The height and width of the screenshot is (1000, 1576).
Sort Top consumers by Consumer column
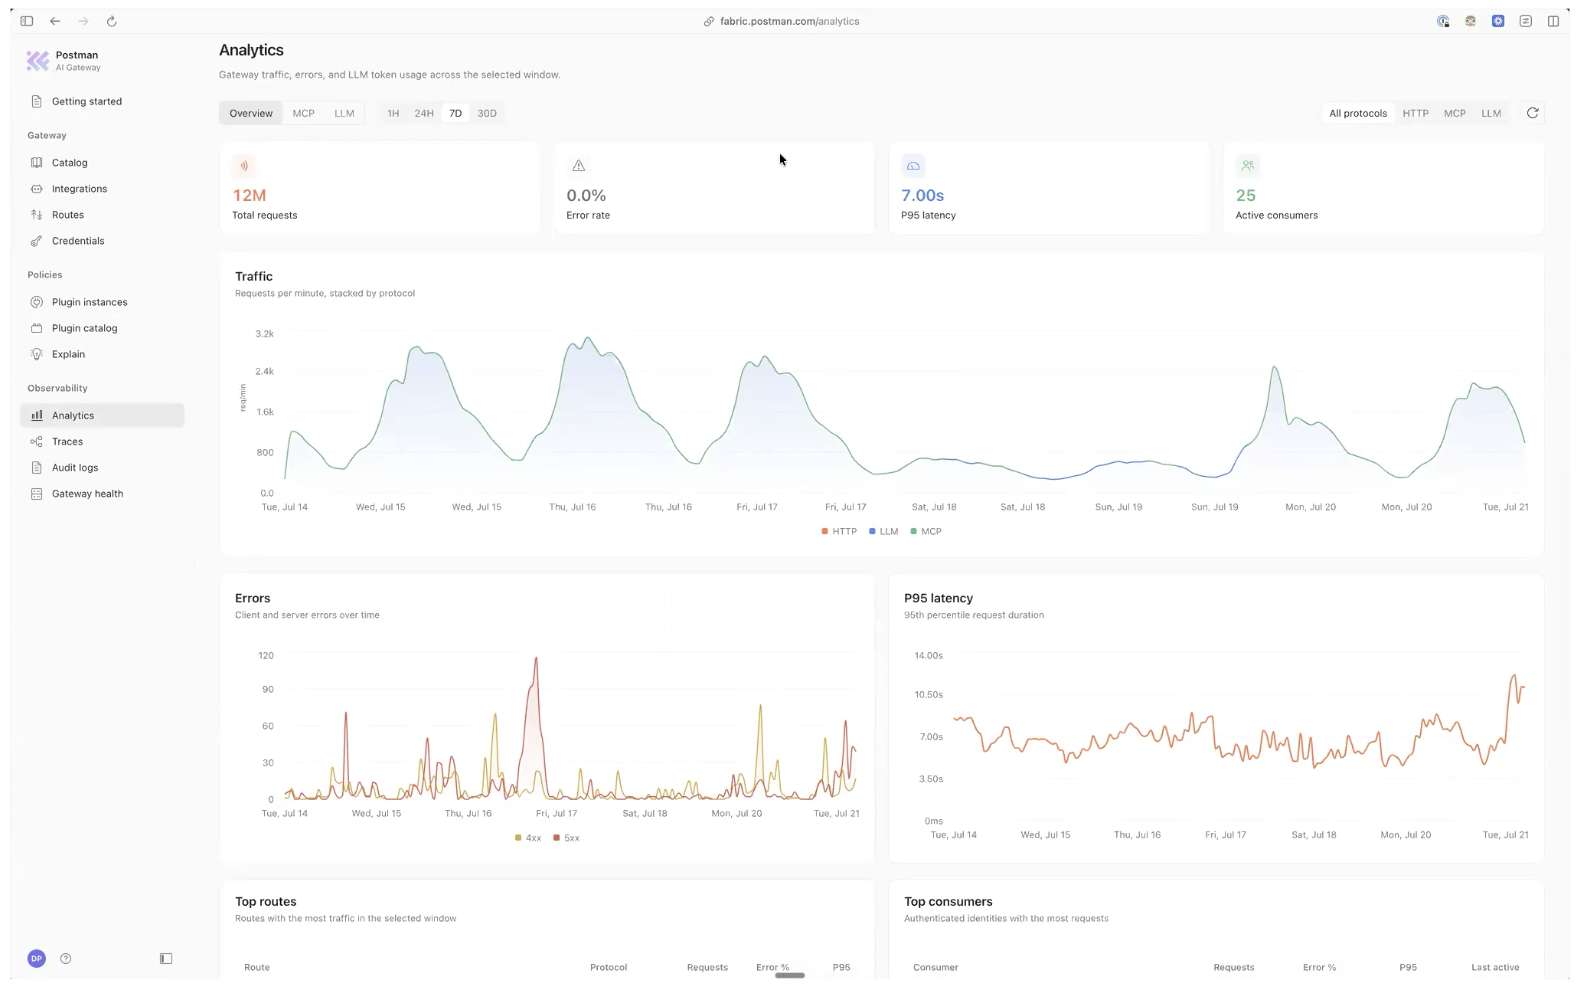(936, 967)
